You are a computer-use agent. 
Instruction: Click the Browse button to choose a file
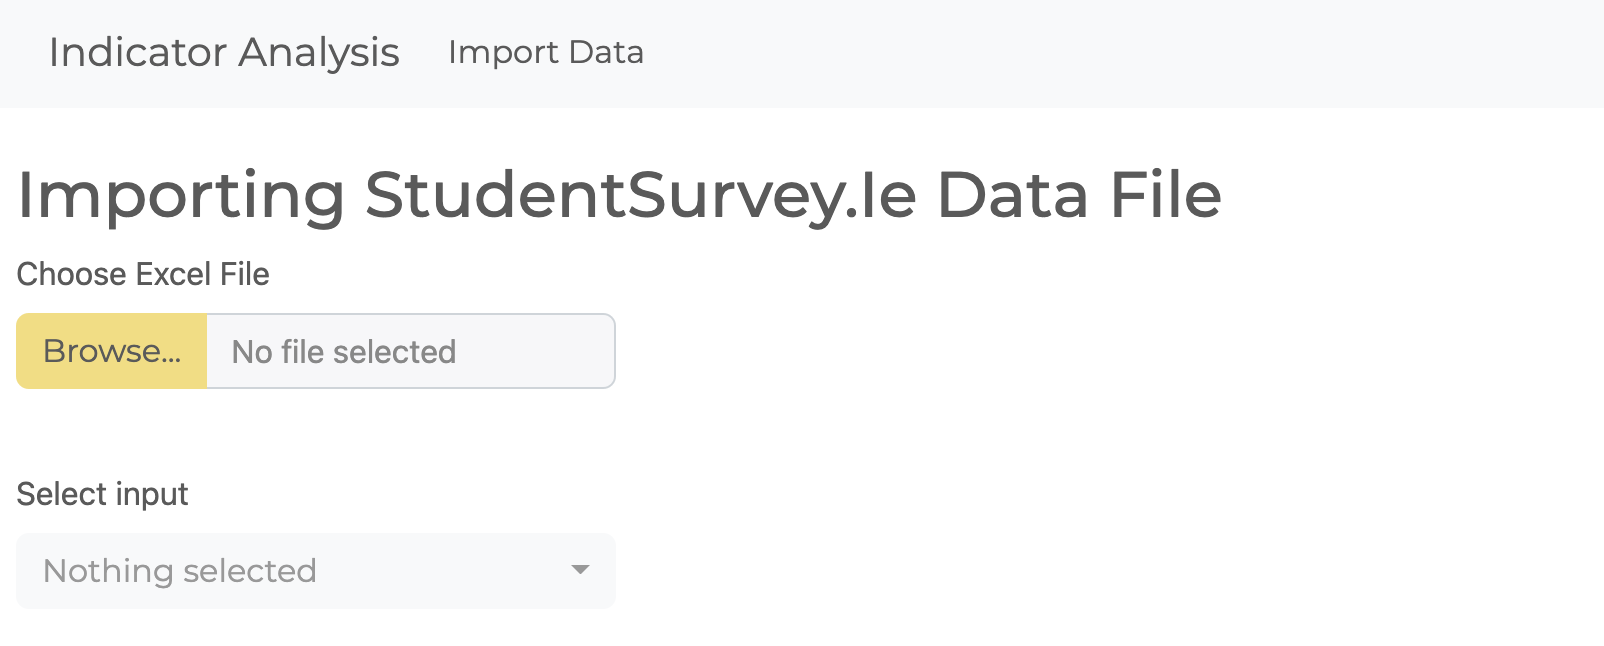[110, 351]
